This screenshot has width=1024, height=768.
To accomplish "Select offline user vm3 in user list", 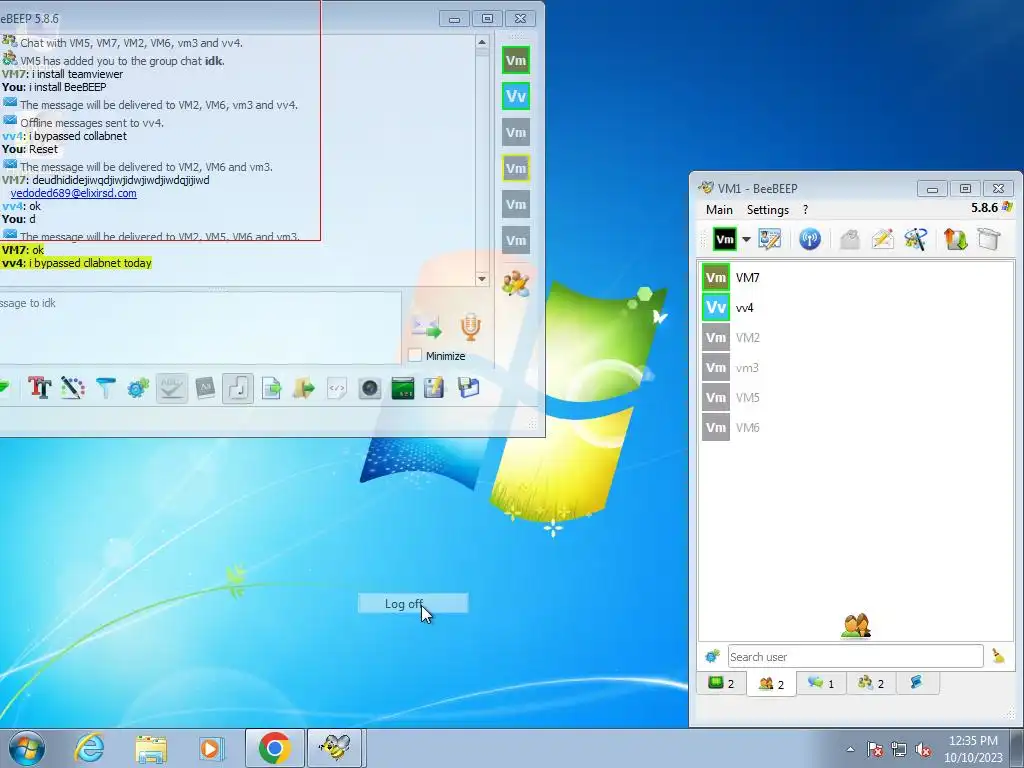I will [x=857, y=368].
